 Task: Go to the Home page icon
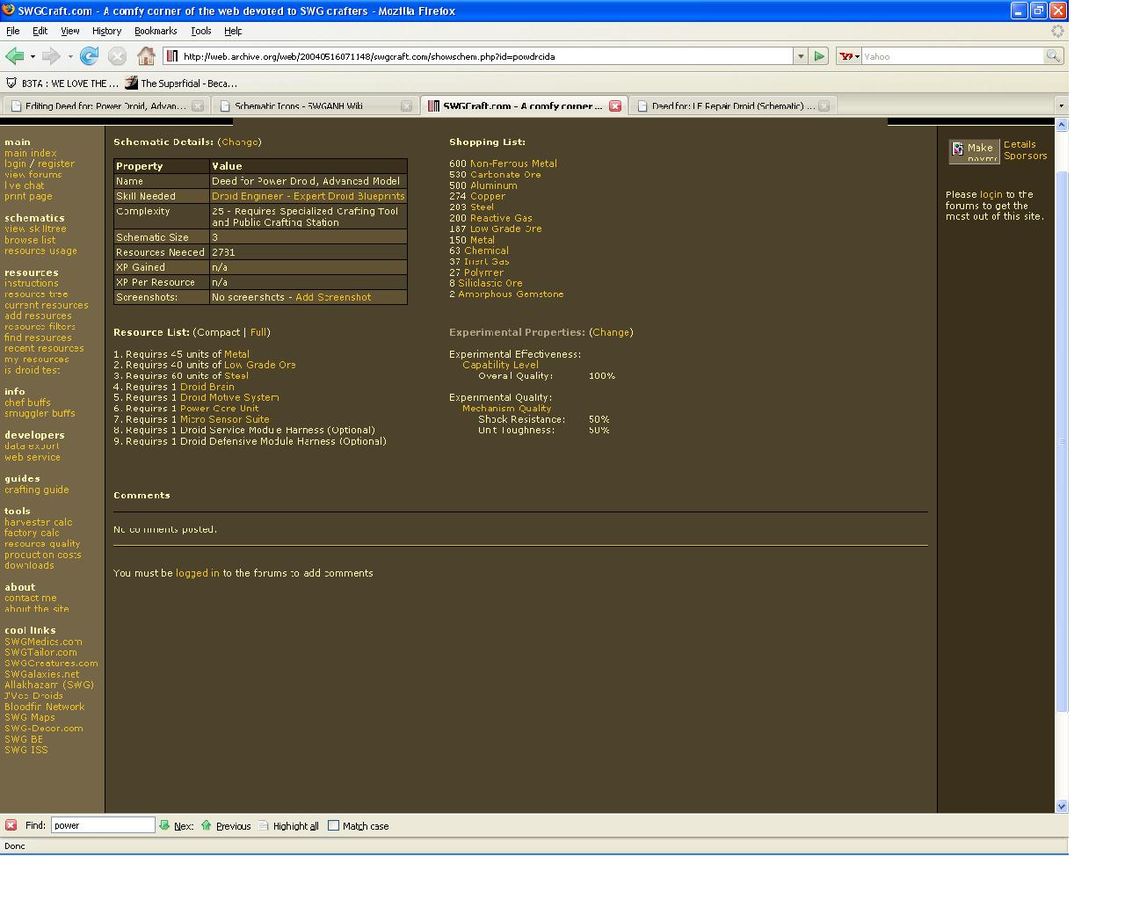(146, 56)
